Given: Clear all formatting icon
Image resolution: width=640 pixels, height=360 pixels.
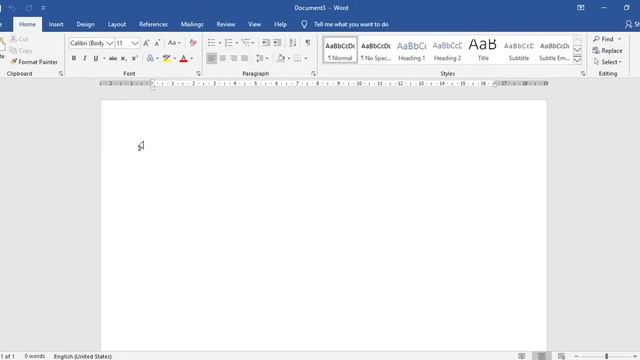Looking at the screenshot, I should [193, 43].
